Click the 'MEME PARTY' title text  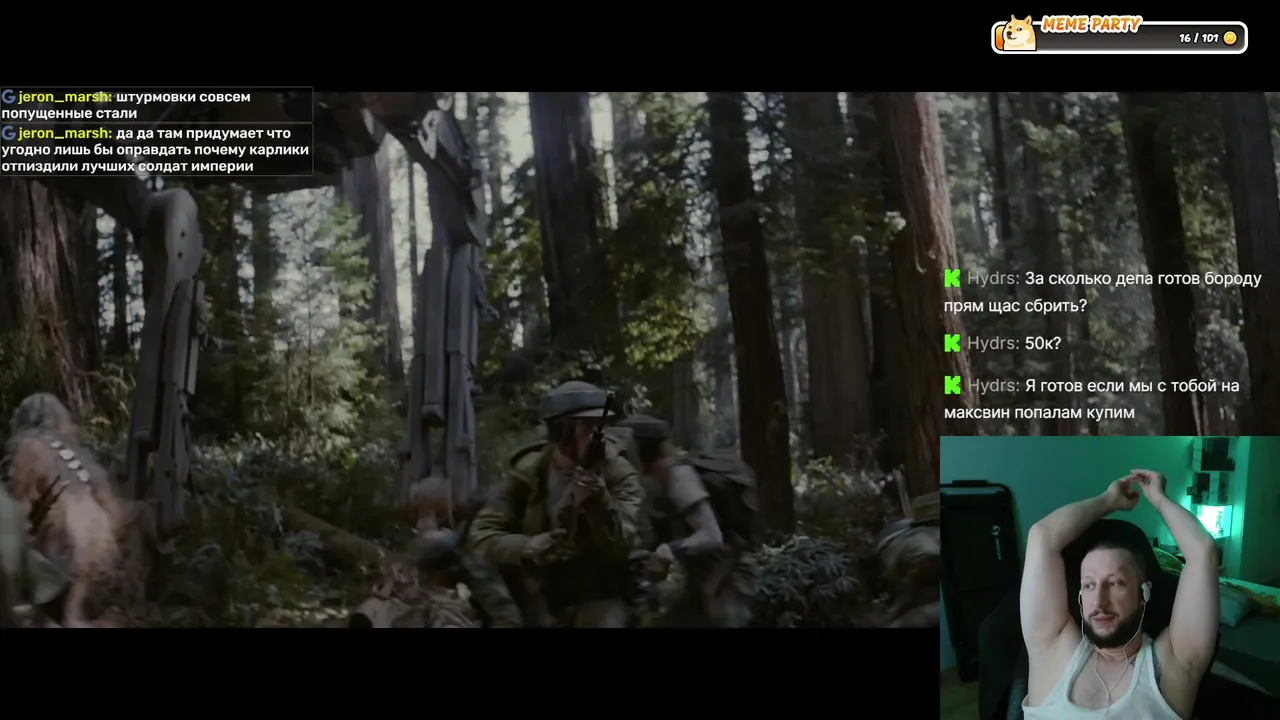pyautogui.click(x=1091, y=24)
